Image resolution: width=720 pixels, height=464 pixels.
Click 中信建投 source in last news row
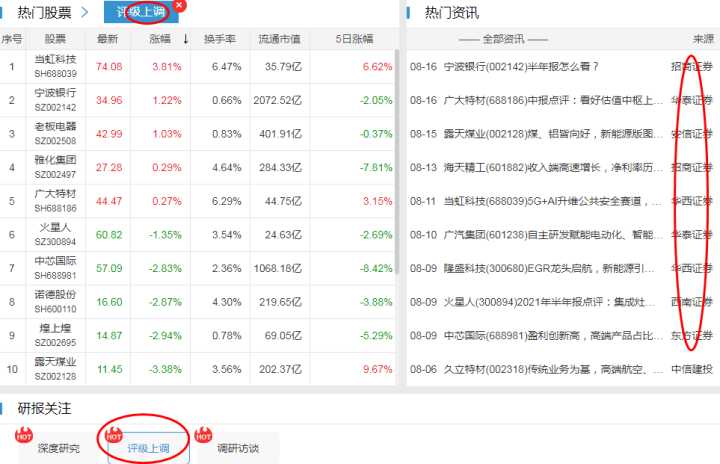click(692, 369)
